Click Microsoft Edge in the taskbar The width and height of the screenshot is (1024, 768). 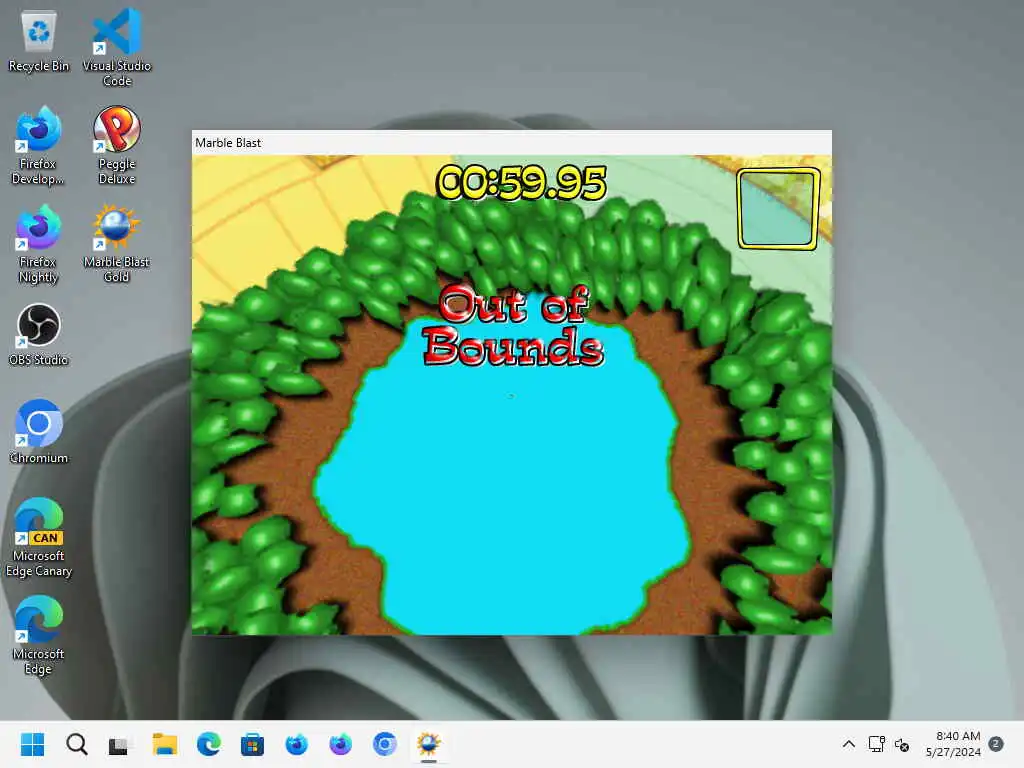click(208, 744)
